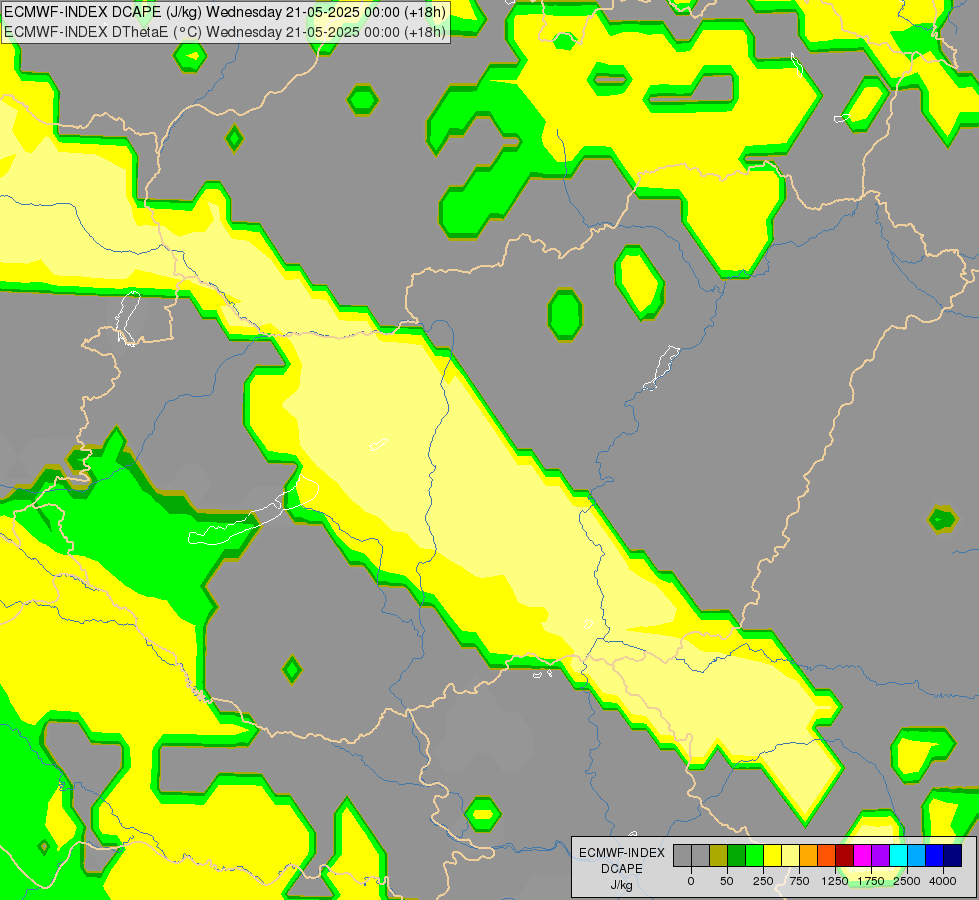Click the legend value 50
This screenshot has height=900, width=979.
tap(727, 881)
